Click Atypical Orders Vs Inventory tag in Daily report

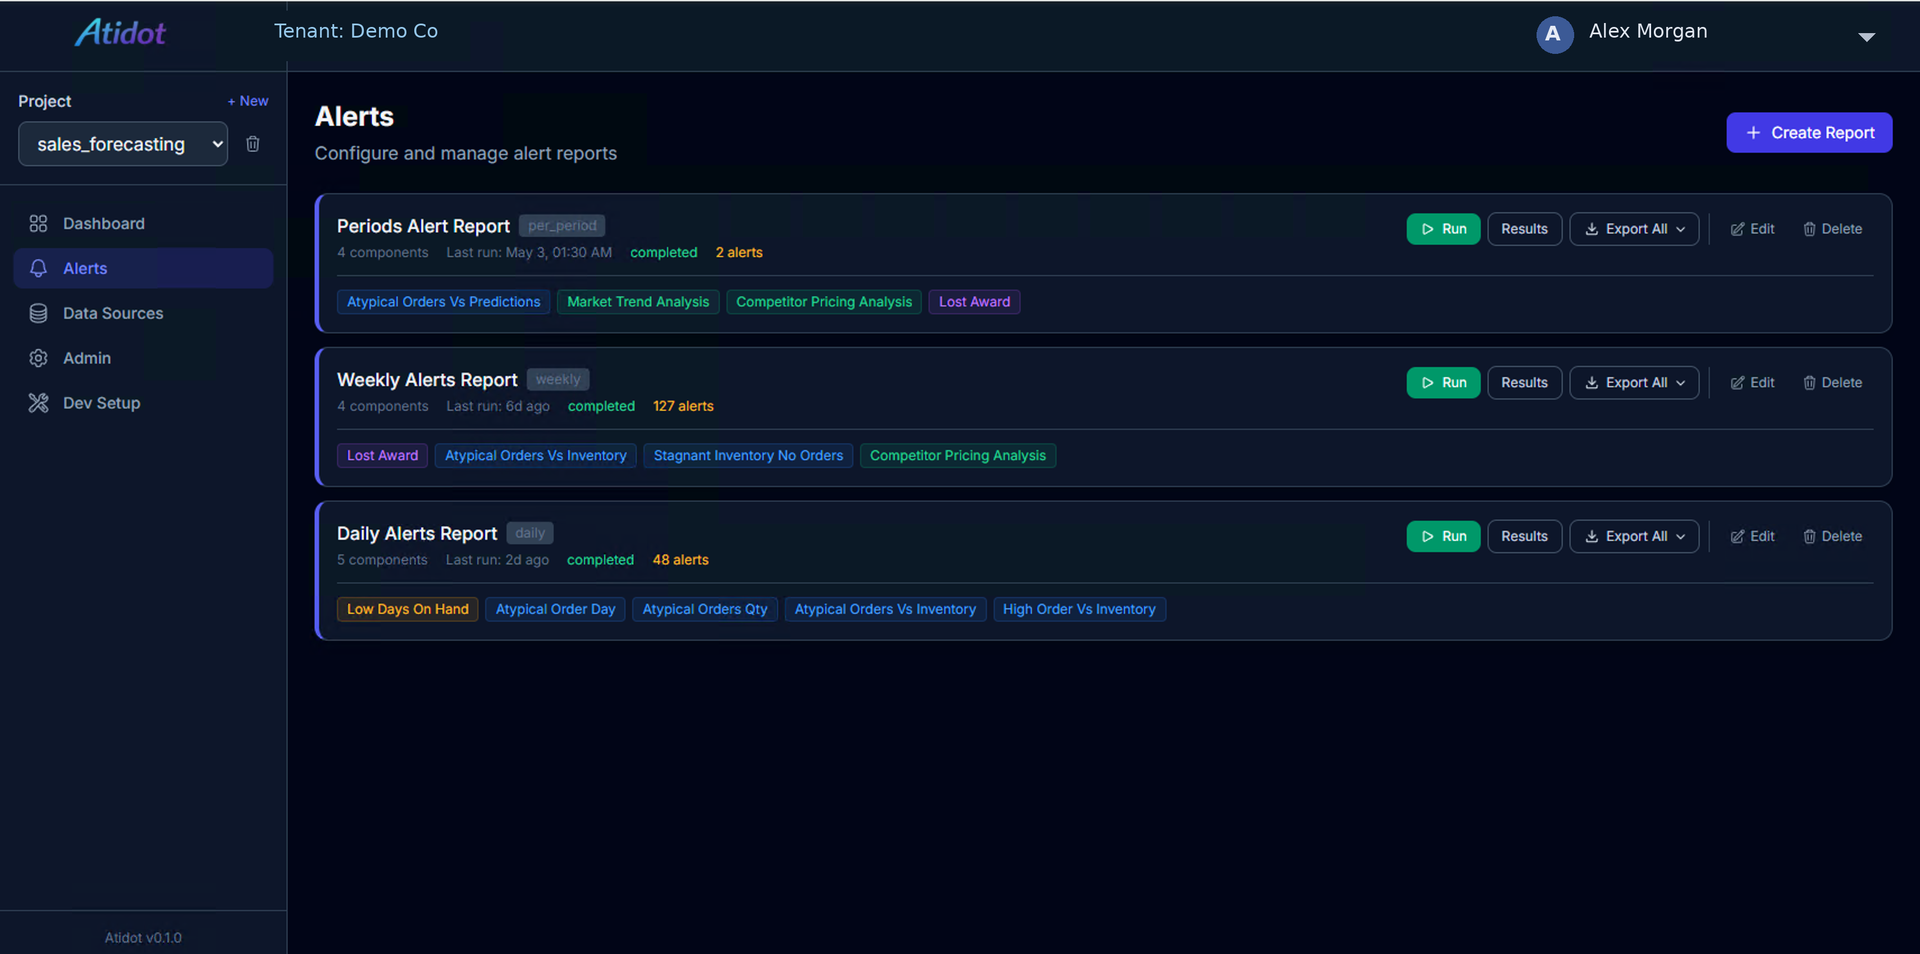(x=885, y=610)
